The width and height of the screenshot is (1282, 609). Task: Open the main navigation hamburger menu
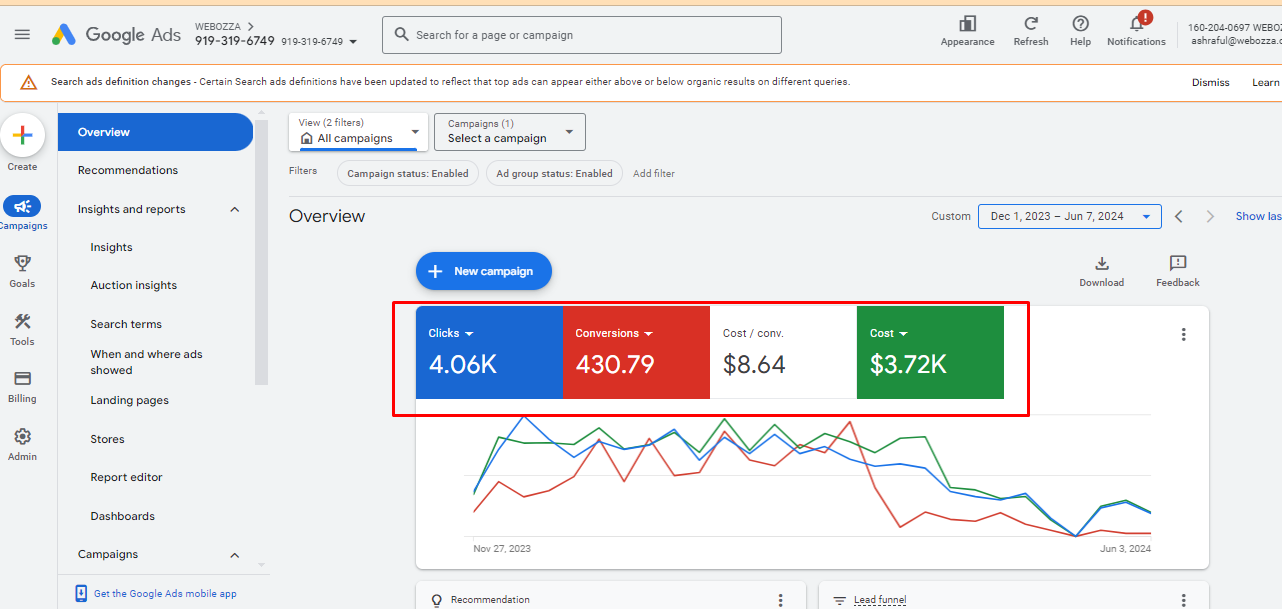click(22, 33)
